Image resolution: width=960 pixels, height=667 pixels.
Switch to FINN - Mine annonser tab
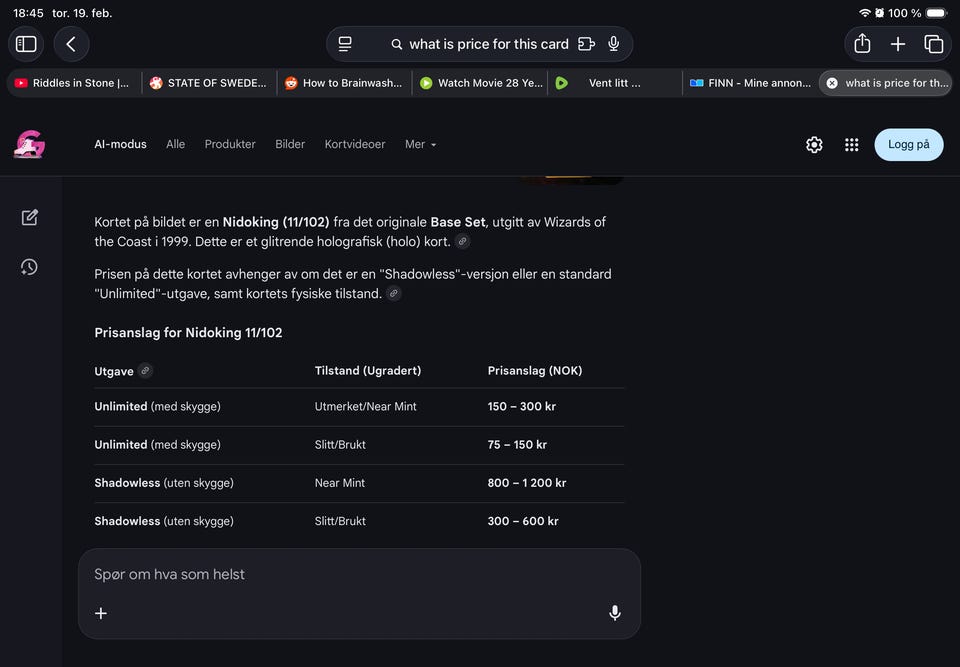click(x=750, y=83)
